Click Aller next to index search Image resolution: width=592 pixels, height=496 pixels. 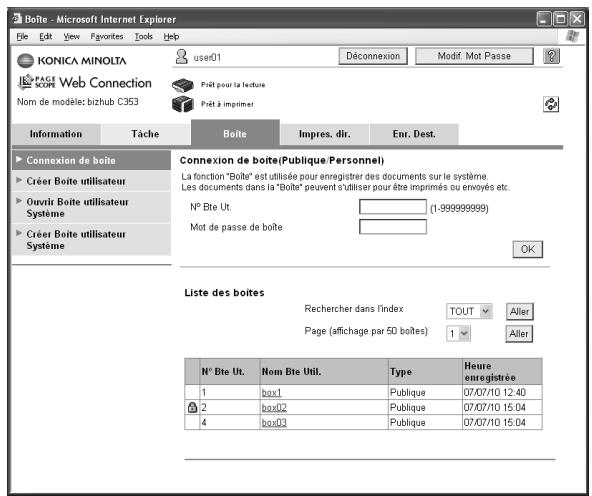click(x=520, y=312)
